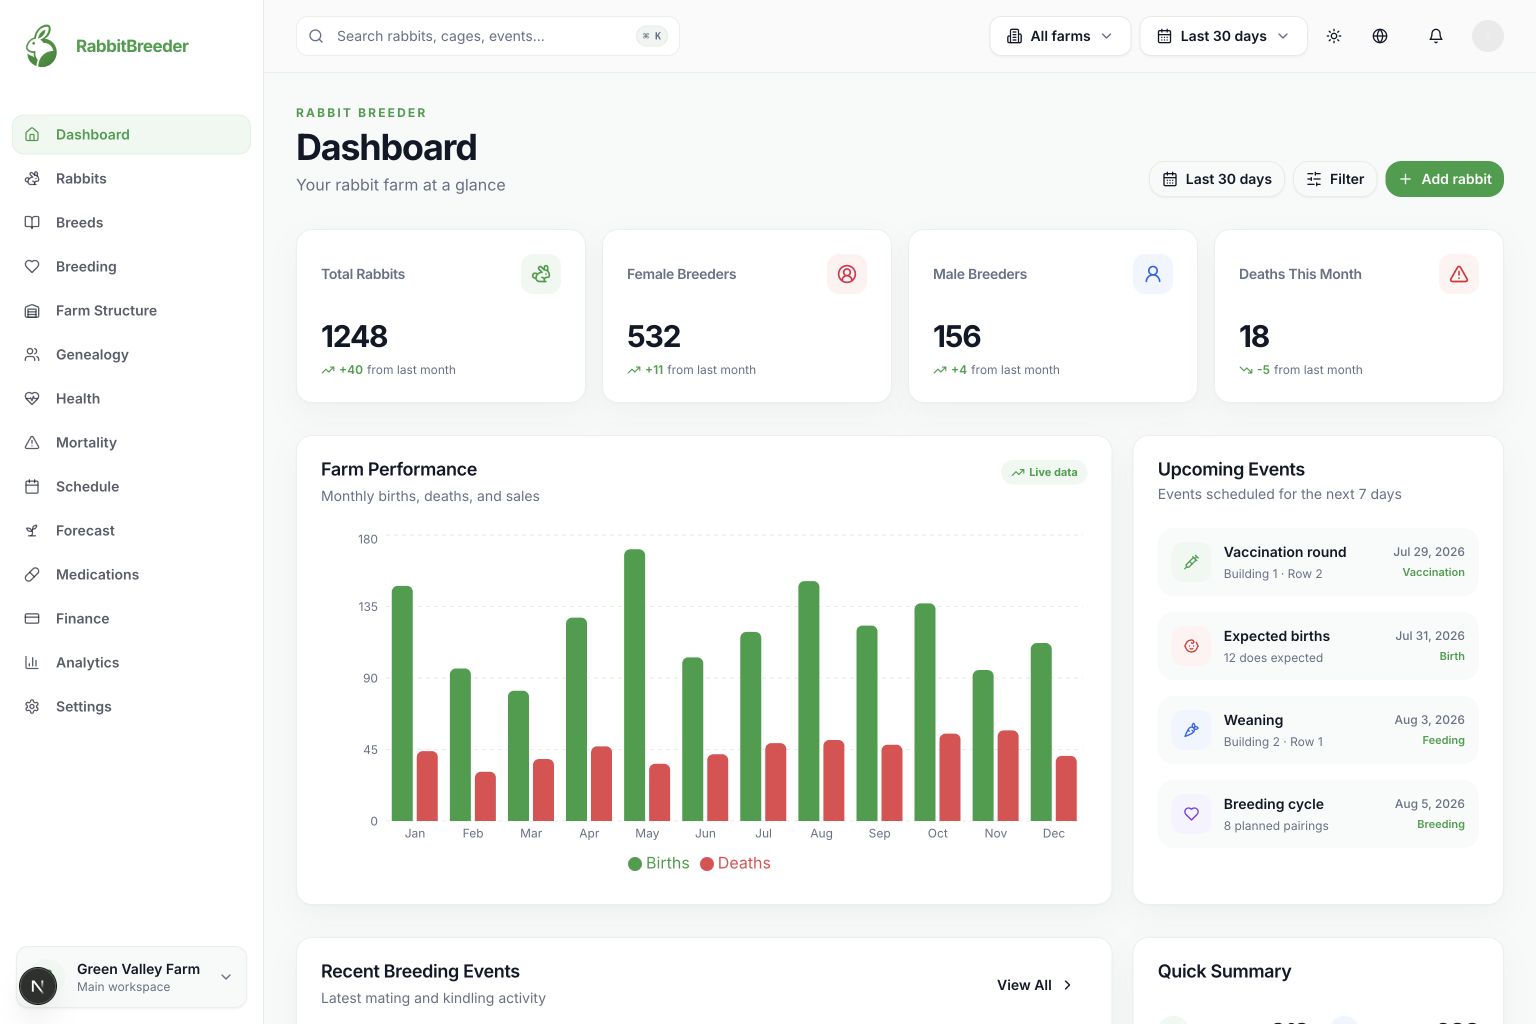Open the Genealogy menu item
The image size is (1536, 1024).
[131, 354]
